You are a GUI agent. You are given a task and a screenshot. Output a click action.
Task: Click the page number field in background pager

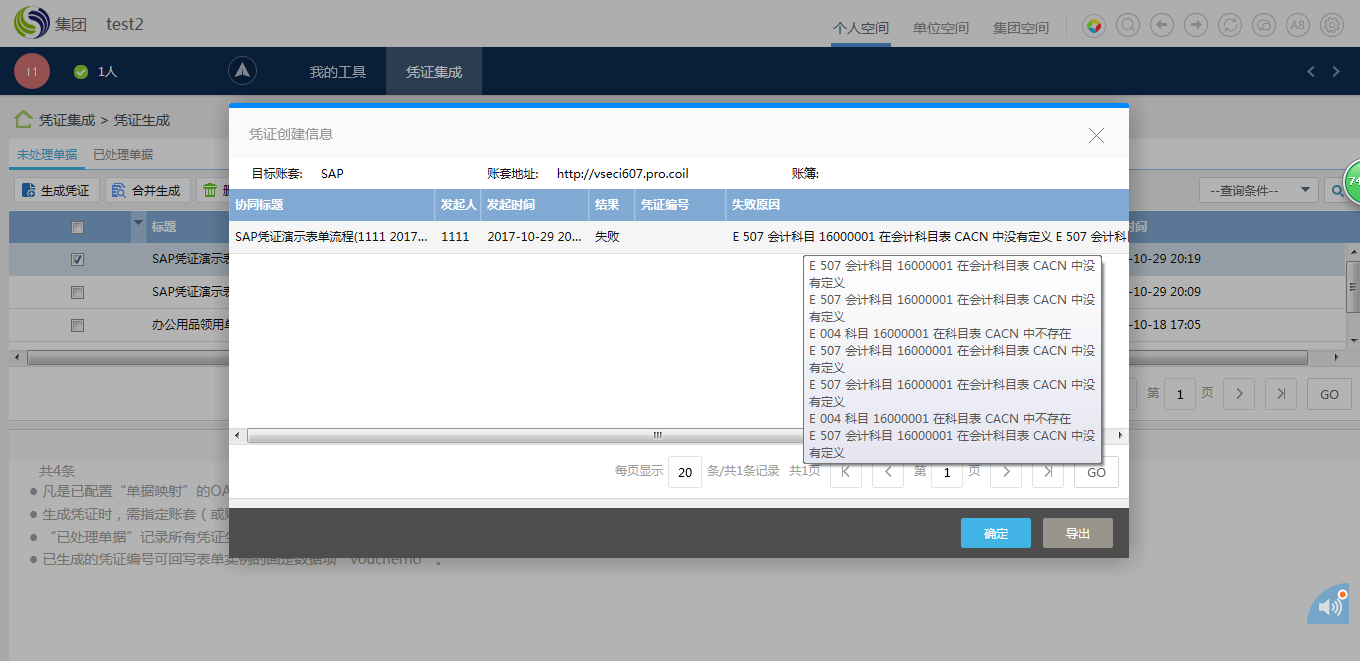pyautogui.click(x=1180, y=394)
